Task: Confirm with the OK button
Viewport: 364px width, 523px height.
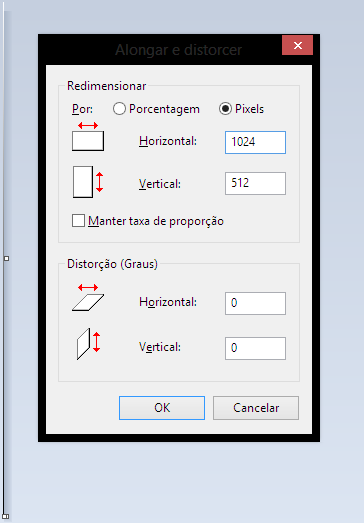Action: [162, 408]
